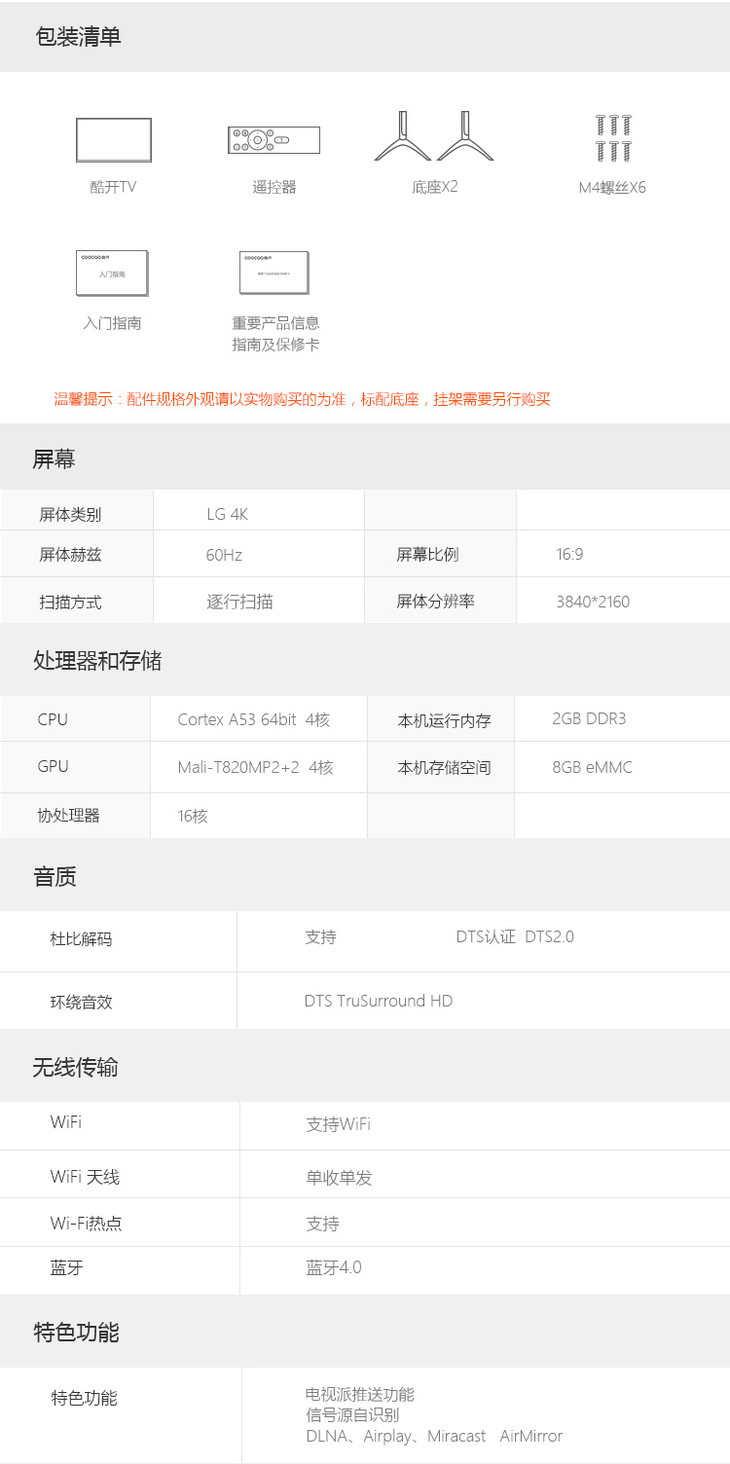The height and width of the screenshot is (1464, 730).
Task: Click the DTS TruSurround HD value
Action: [378, 1001]
